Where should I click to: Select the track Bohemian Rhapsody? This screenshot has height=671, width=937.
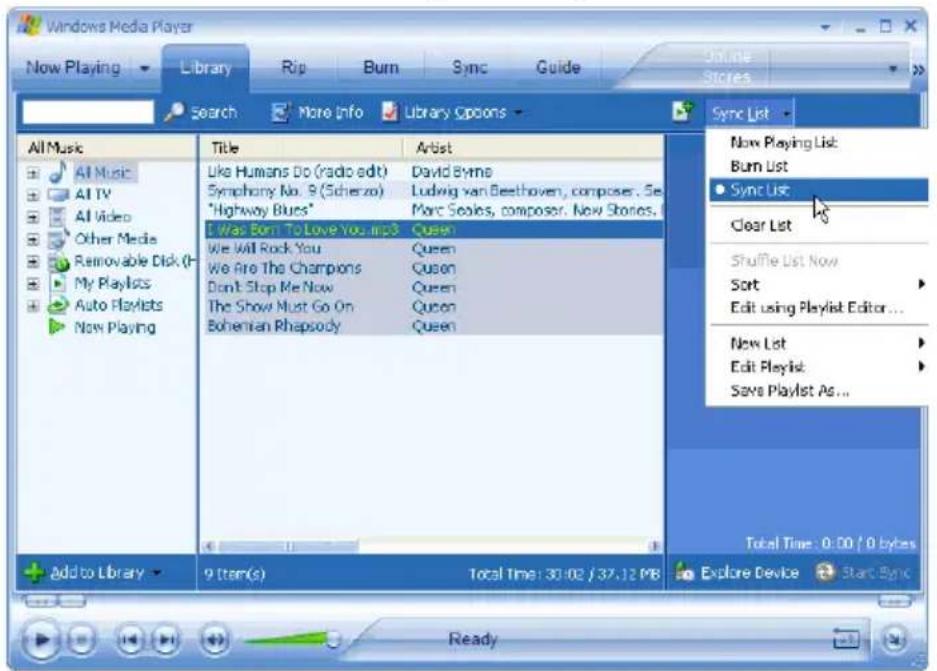[434, 326]
